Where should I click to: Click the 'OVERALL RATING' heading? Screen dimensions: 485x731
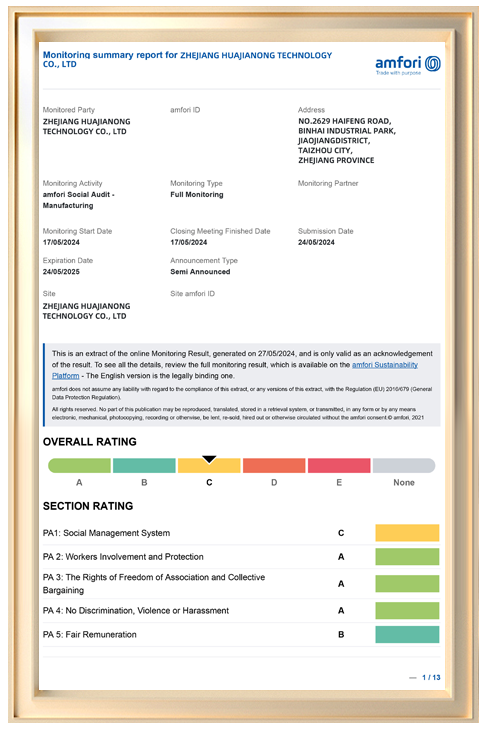90,442
